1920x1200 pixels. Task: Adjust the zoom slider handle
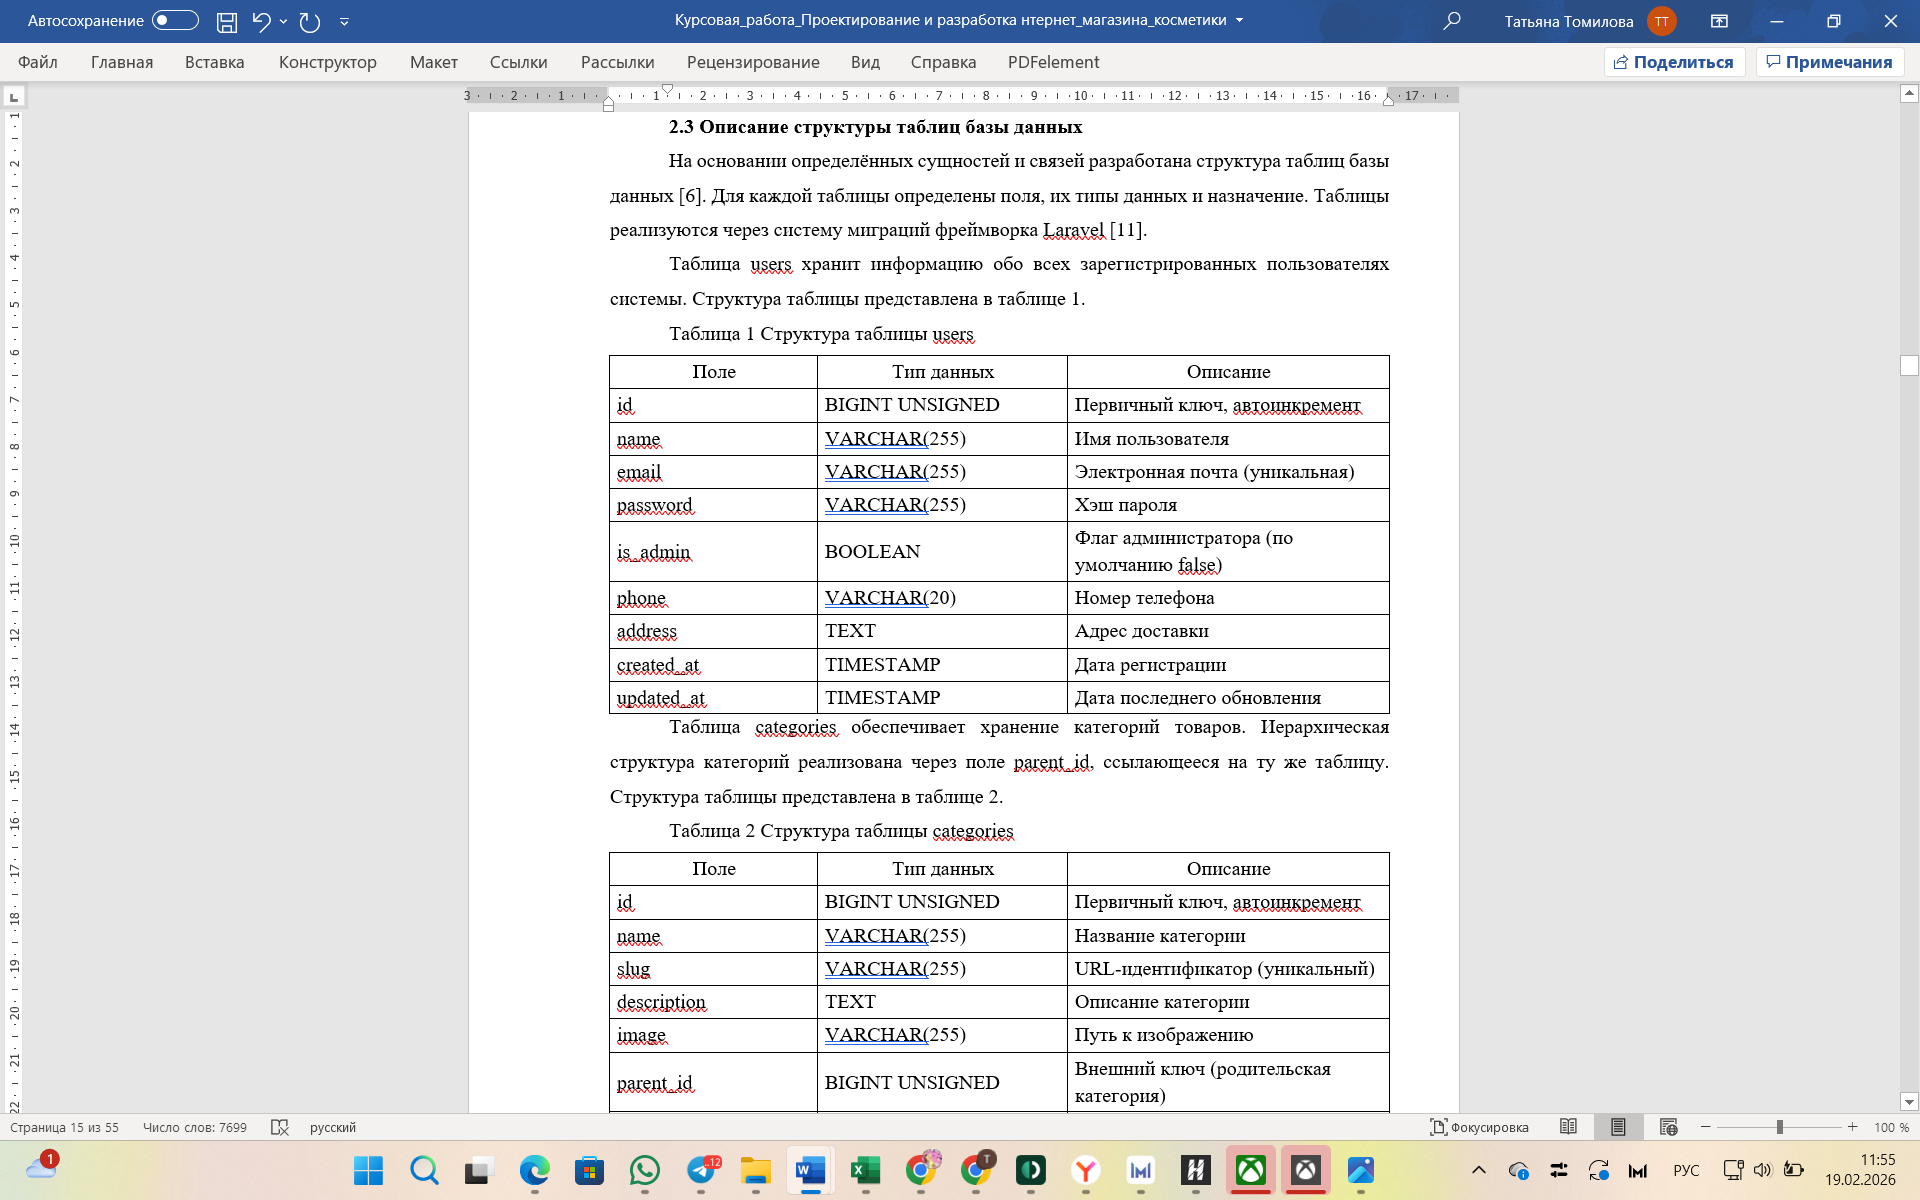[1779, 1127]
